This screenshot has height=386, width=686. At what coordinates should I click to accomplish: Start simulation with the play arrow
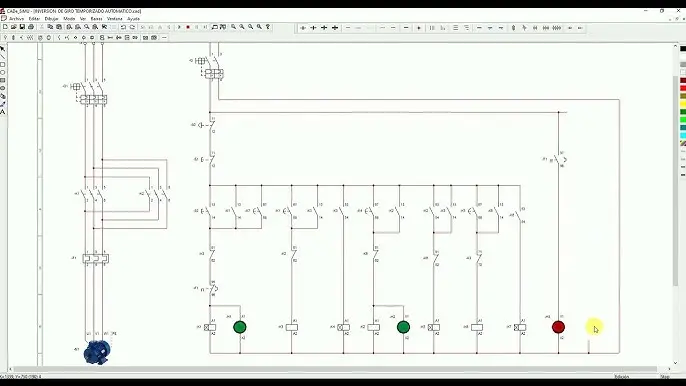click(x=179, y=27)
